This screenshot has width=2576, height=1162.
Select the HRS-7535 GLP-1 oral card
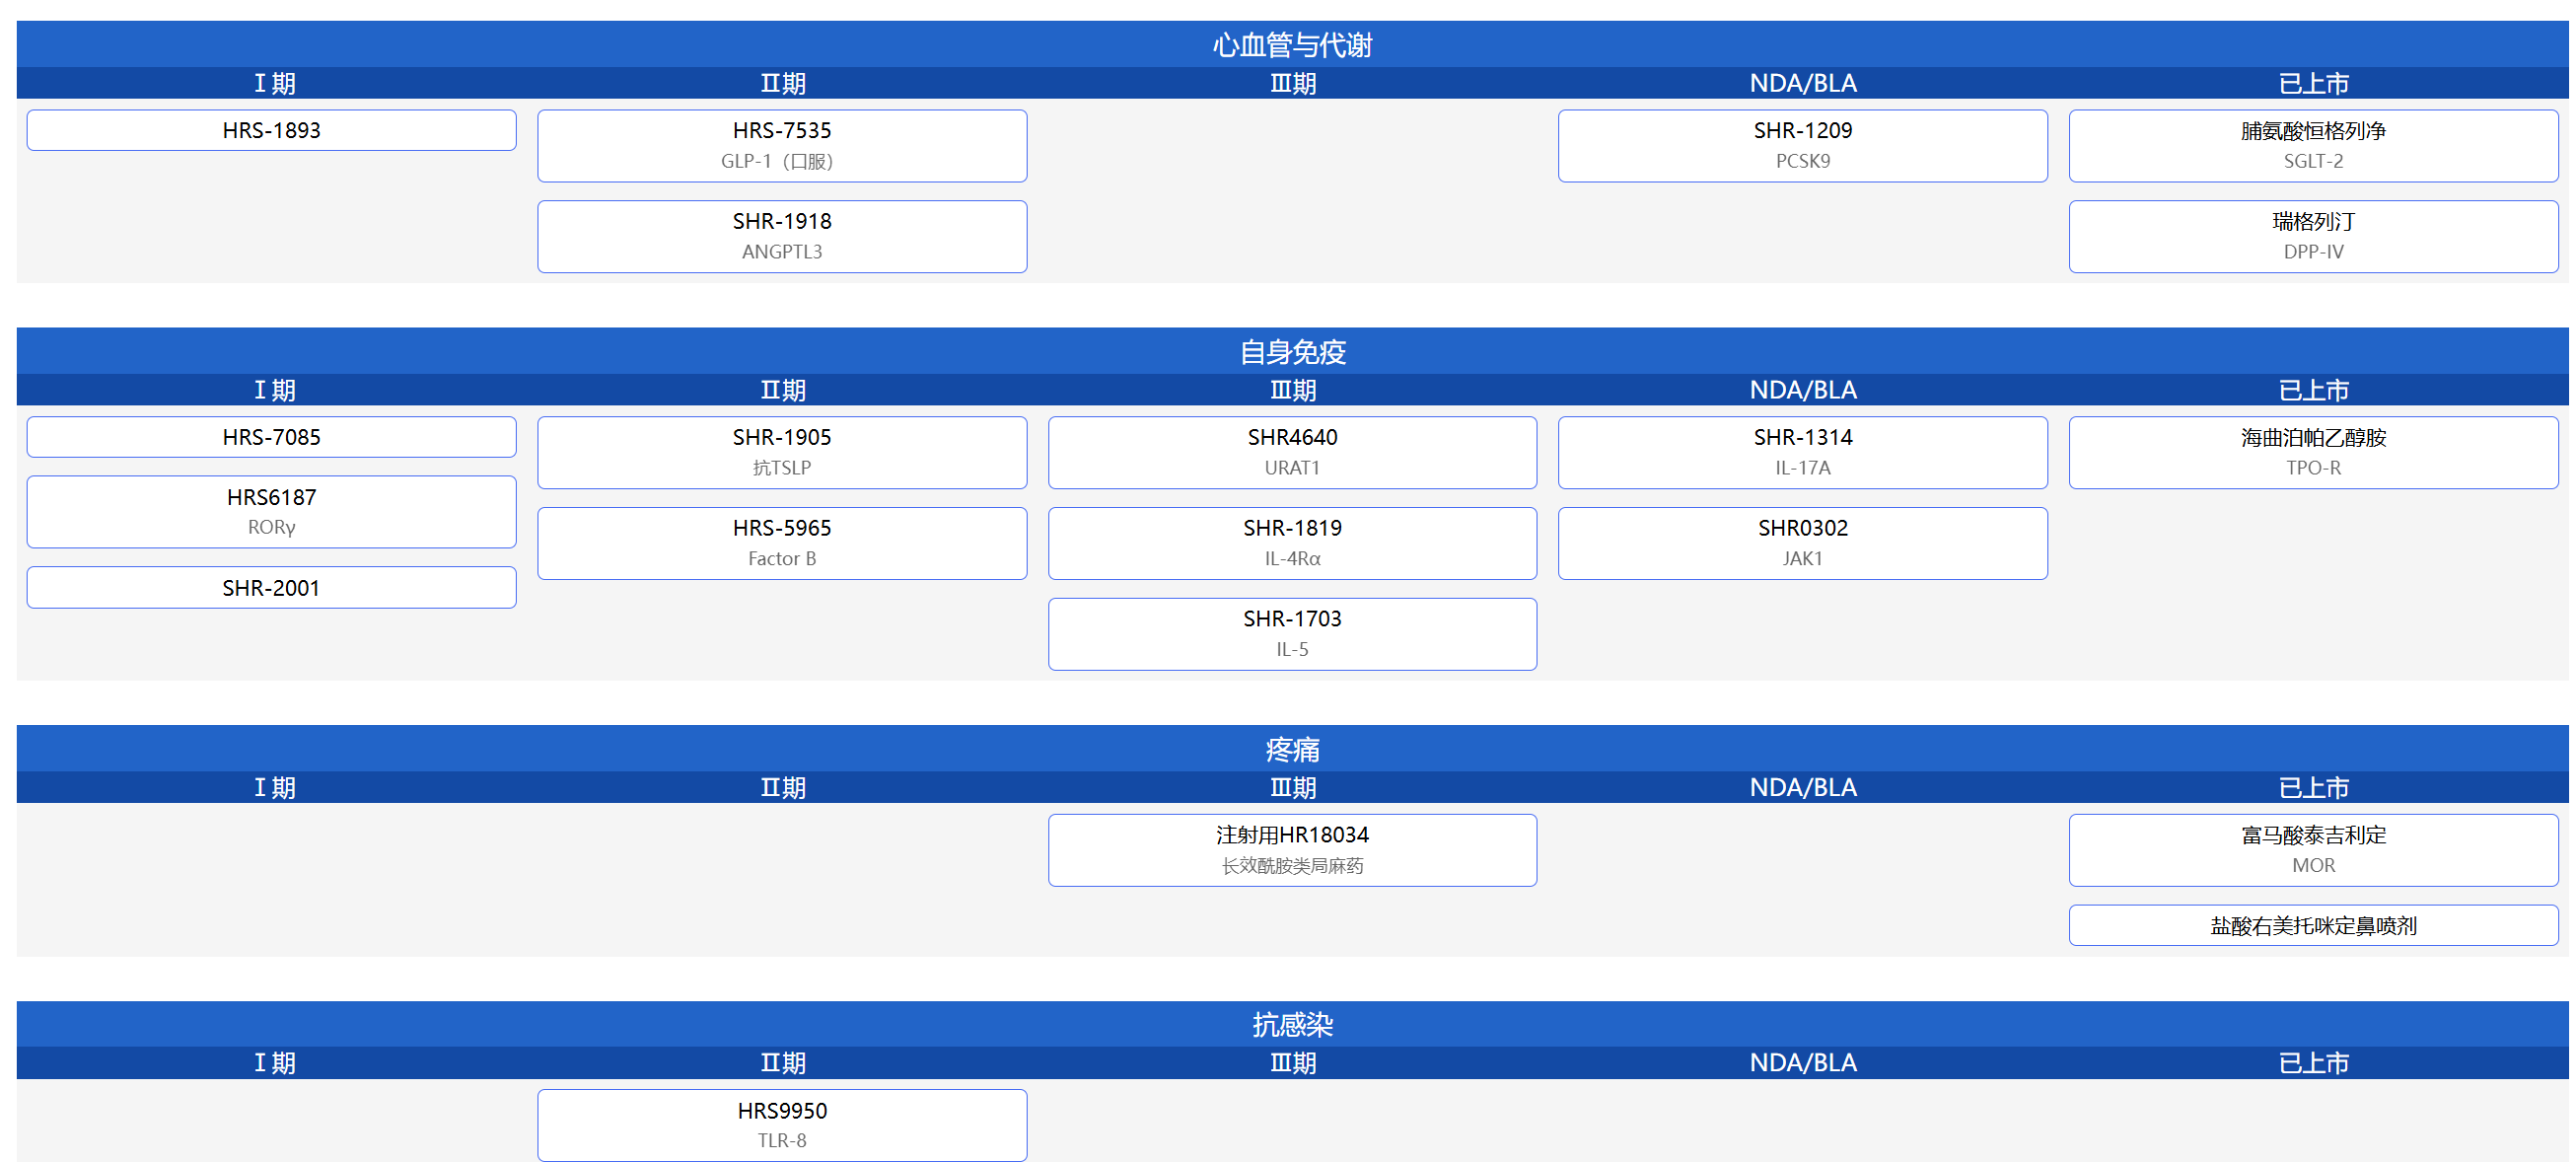tap(782, 146)
